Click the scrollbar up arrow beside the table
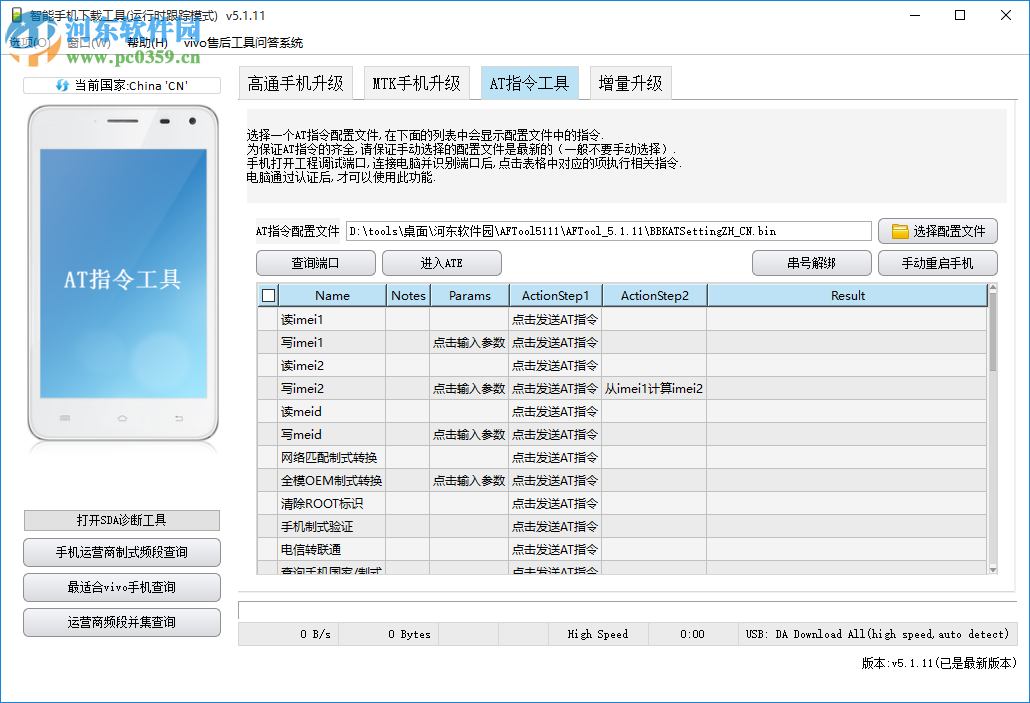This screenshot has height=703, width=1030. [x=993, y=289]
